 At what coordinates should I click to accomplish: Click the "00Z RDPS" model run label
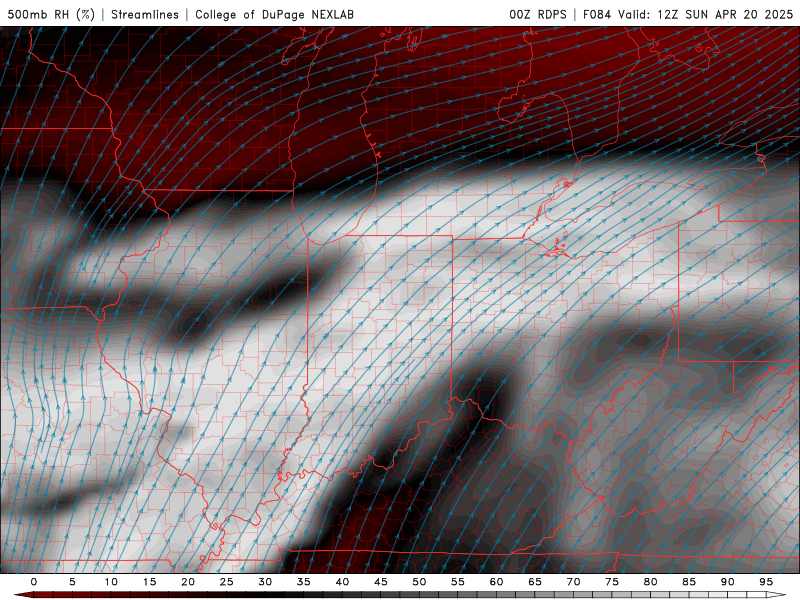pos(538,14)
